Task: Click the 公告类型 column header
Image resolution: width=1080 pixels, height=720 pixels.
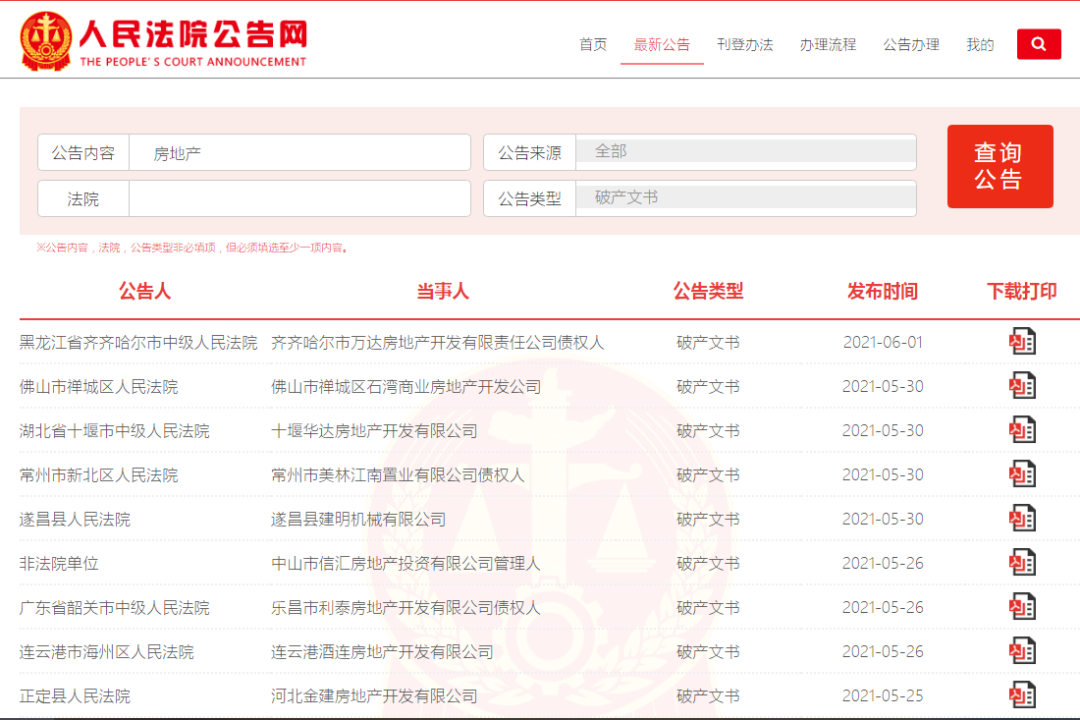Action: 708,291
